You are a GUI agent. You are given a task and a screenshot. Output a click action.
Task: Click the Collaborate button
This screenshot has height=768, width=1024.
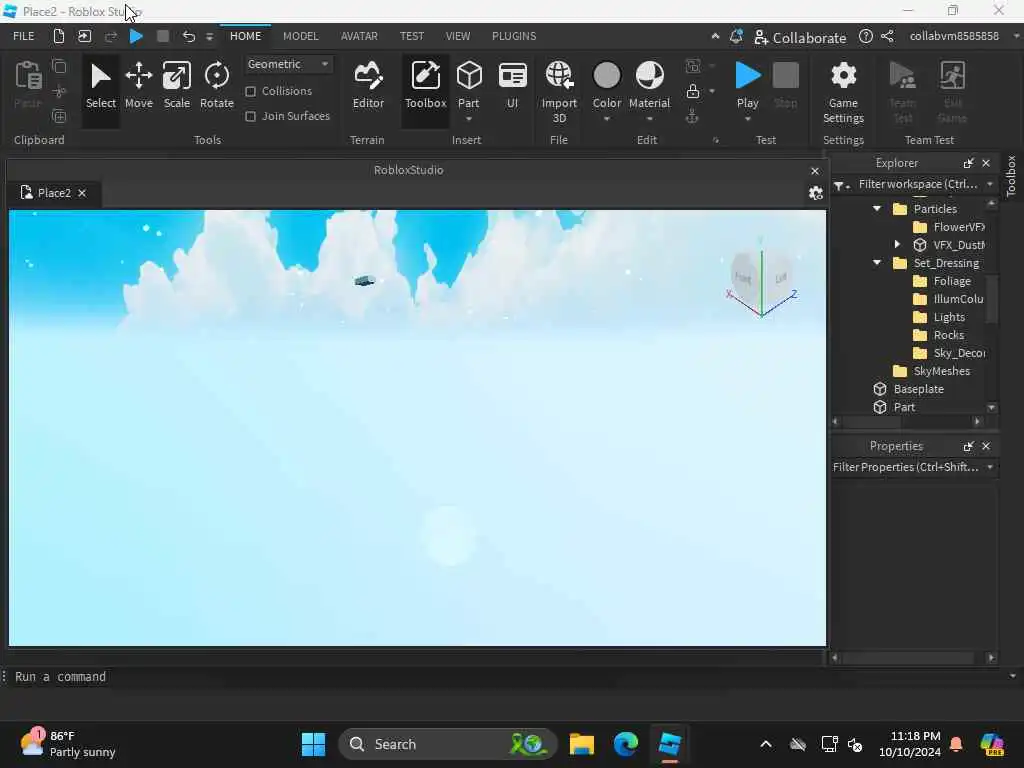pos(800,37)
